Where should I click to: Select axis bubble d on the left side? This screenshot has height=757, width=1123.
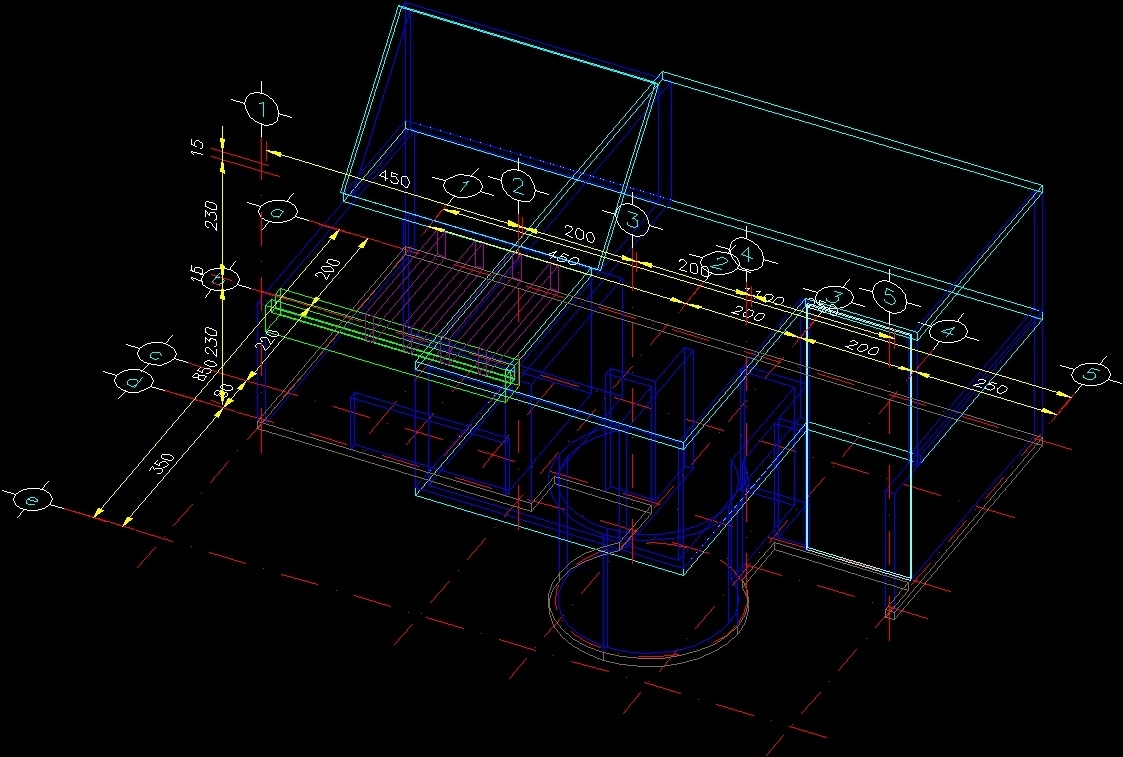[x=131, y=381]
